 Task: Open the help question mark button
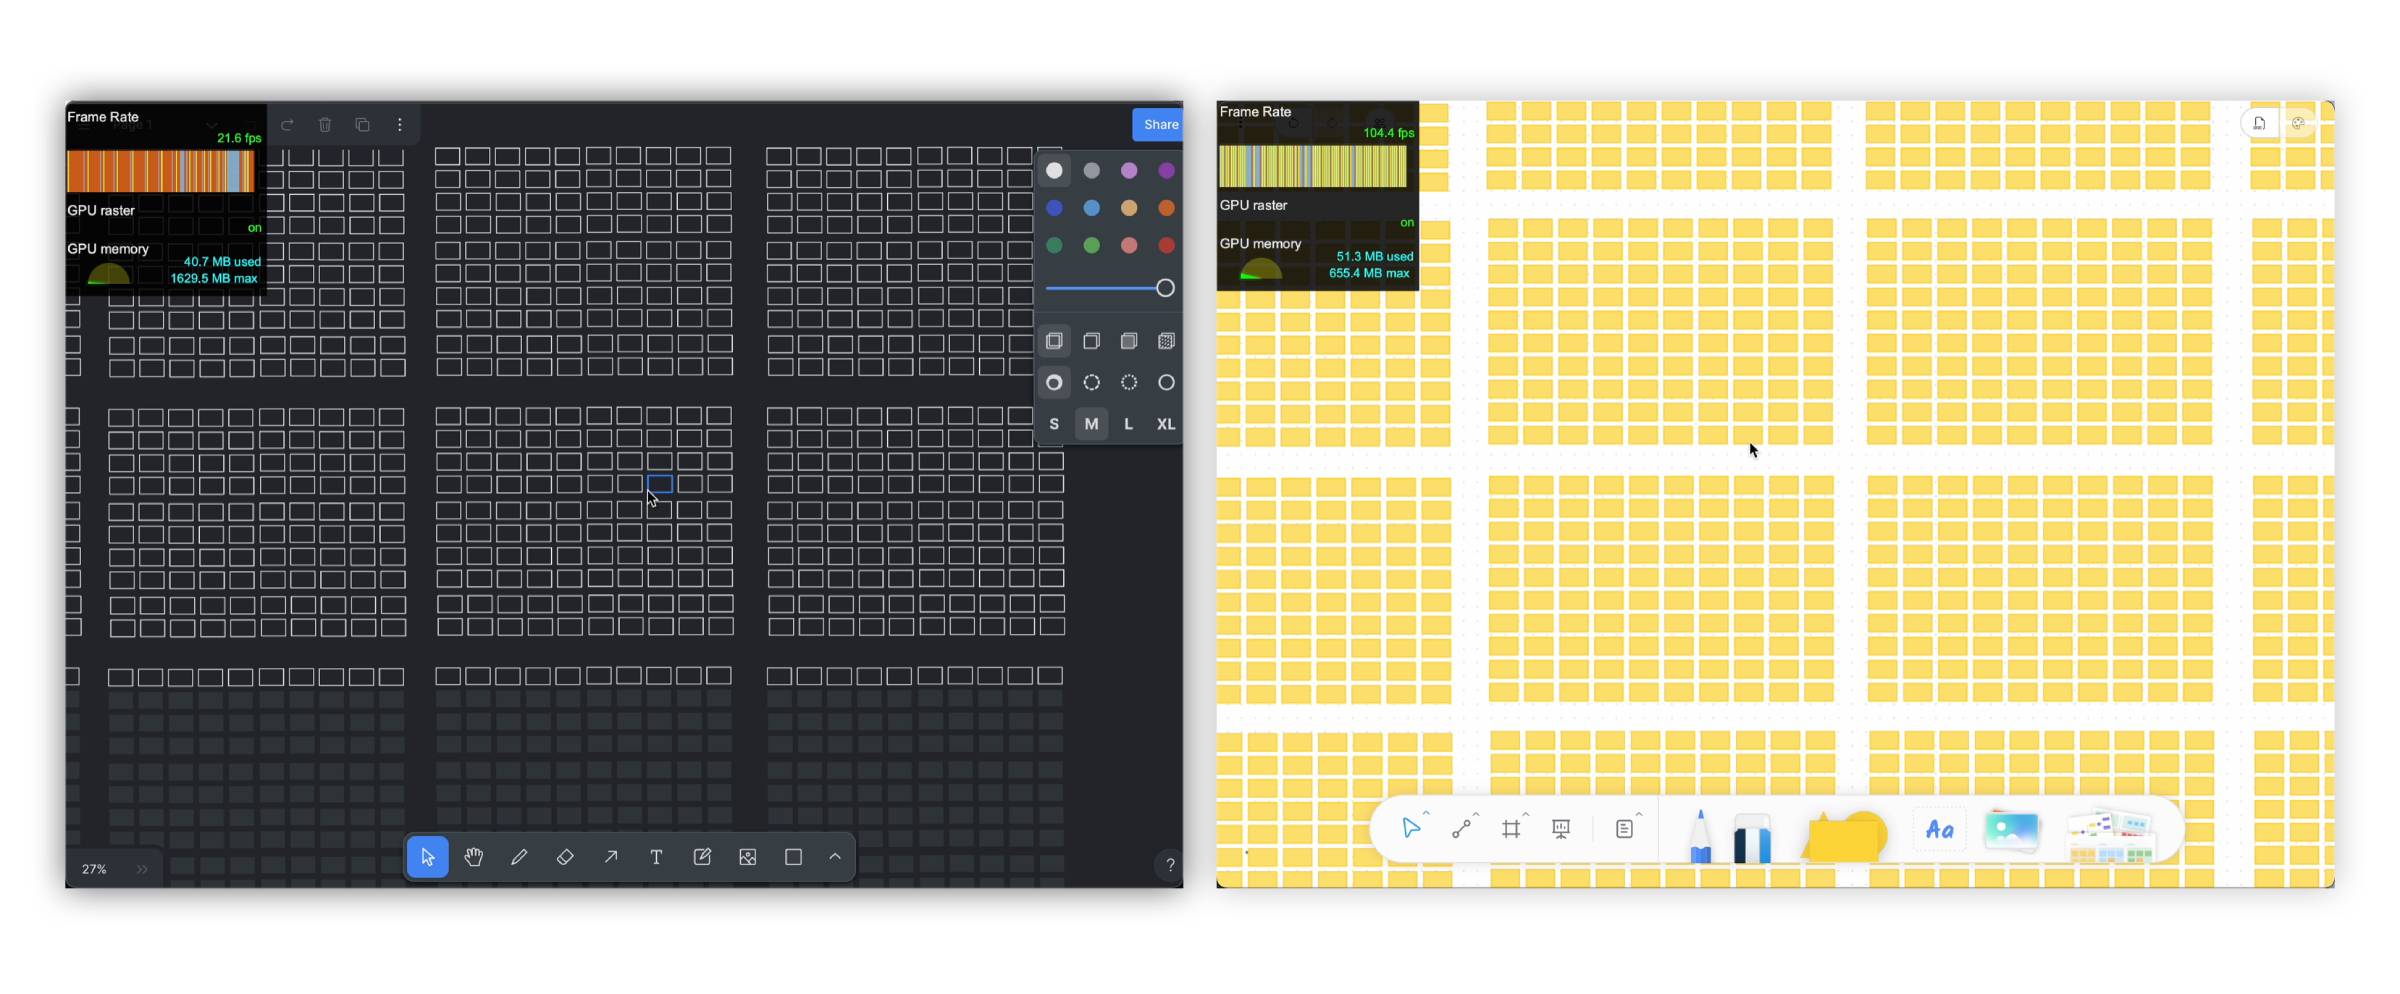1169,865
